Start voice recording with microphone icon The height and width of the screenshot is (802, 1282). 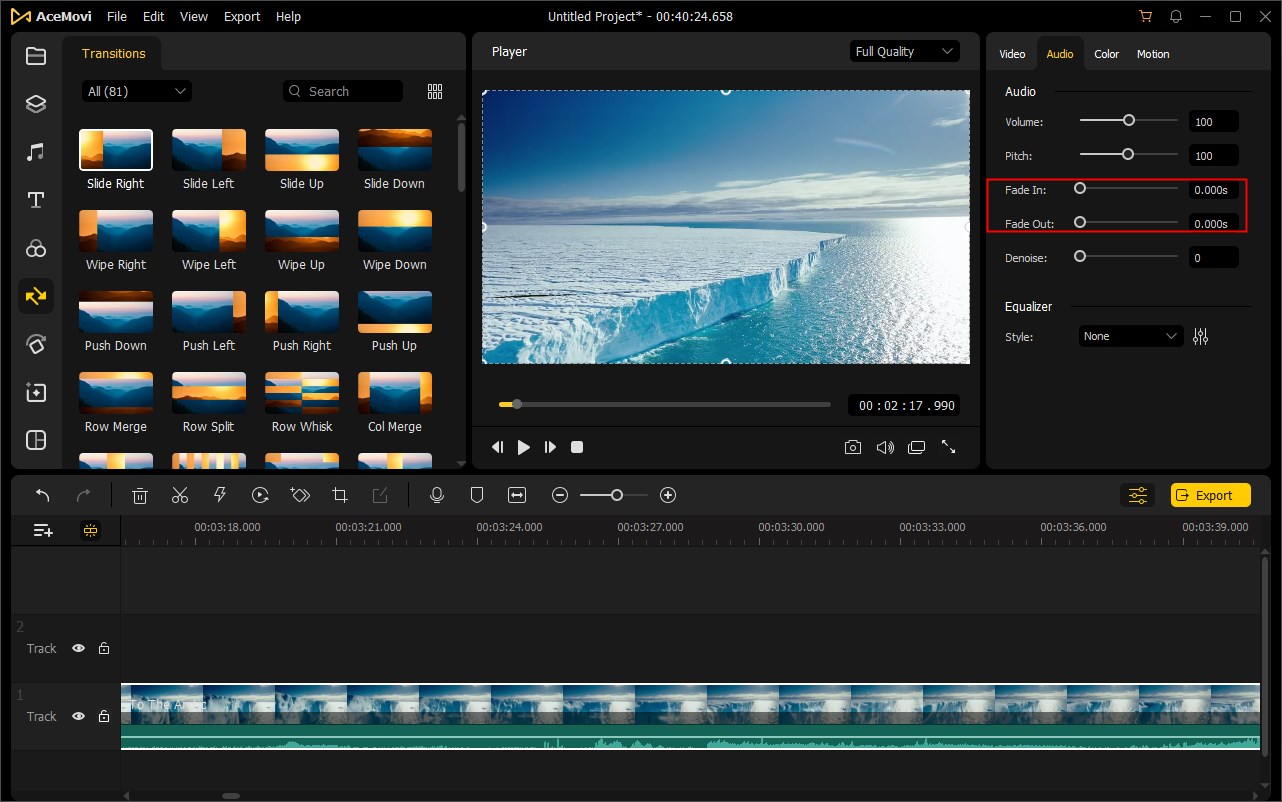coord(436,495)
